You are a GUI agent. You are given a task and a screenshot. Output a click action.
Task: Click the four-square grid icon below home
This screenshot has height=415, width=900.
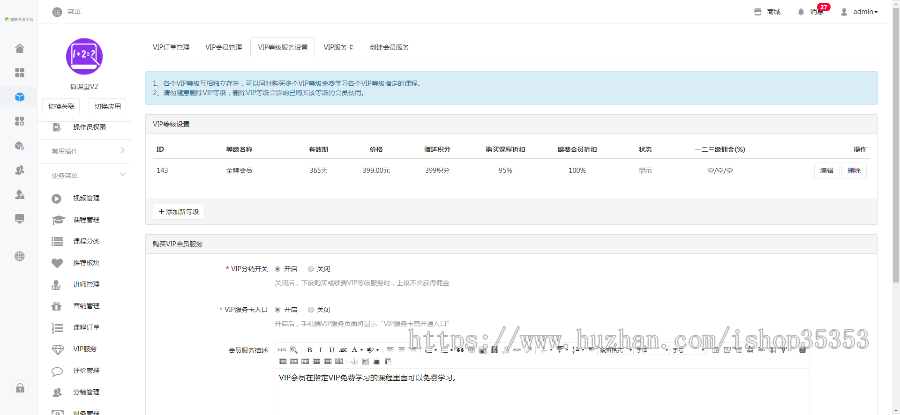pos(20,72)
